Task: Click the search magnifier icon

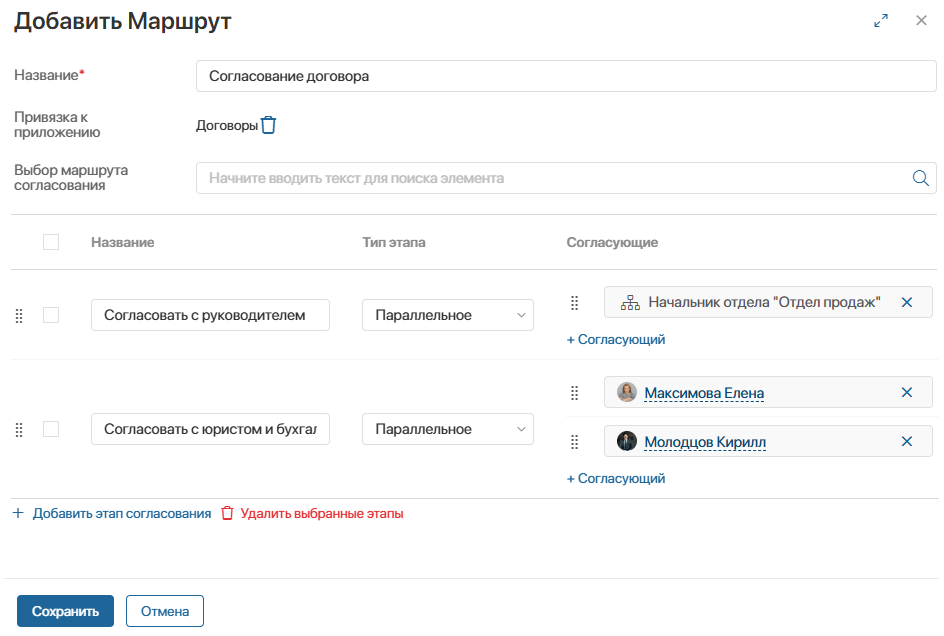Action: click(x=921, y=178)
